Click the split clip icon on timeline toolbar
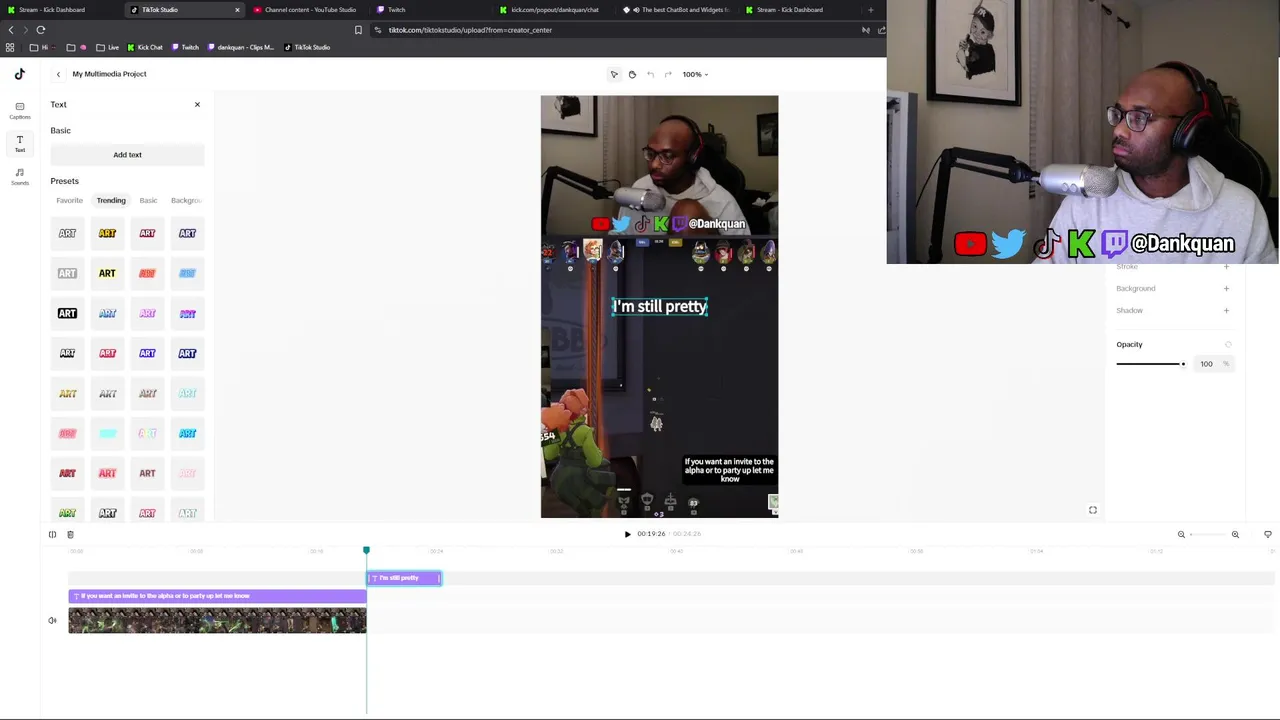This screenshot has width=1280, height=720. tap(52, 534)
